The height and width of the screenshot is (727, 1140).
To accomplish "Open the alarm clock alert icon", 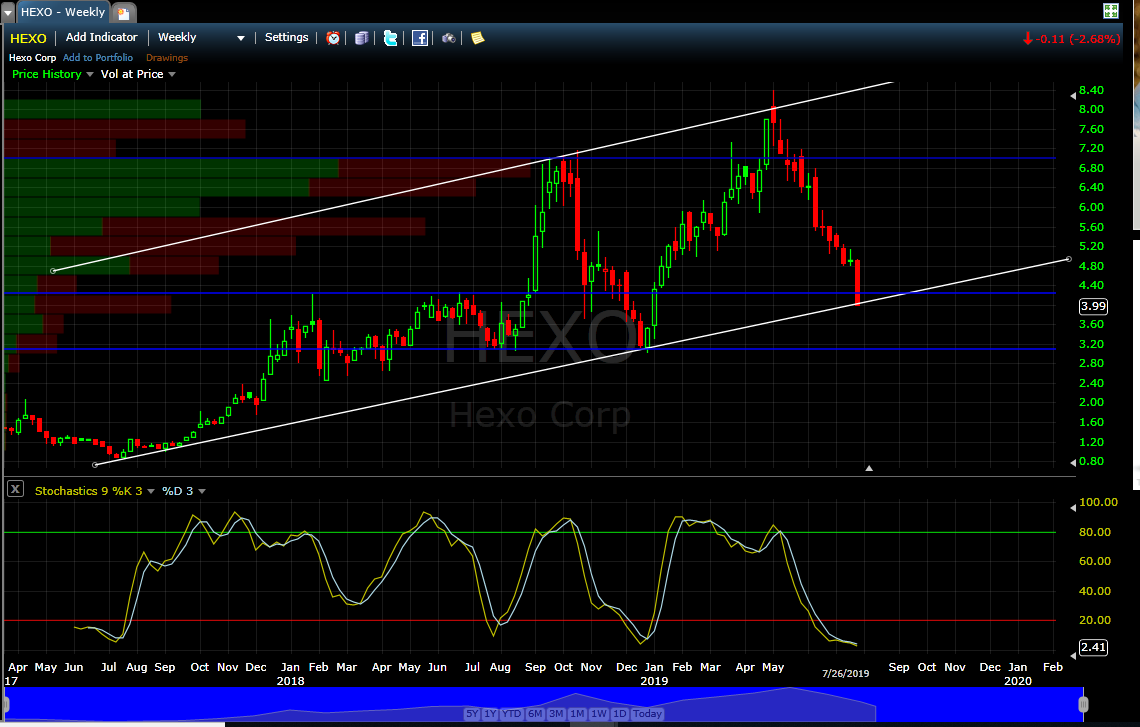I will (333, 38).
